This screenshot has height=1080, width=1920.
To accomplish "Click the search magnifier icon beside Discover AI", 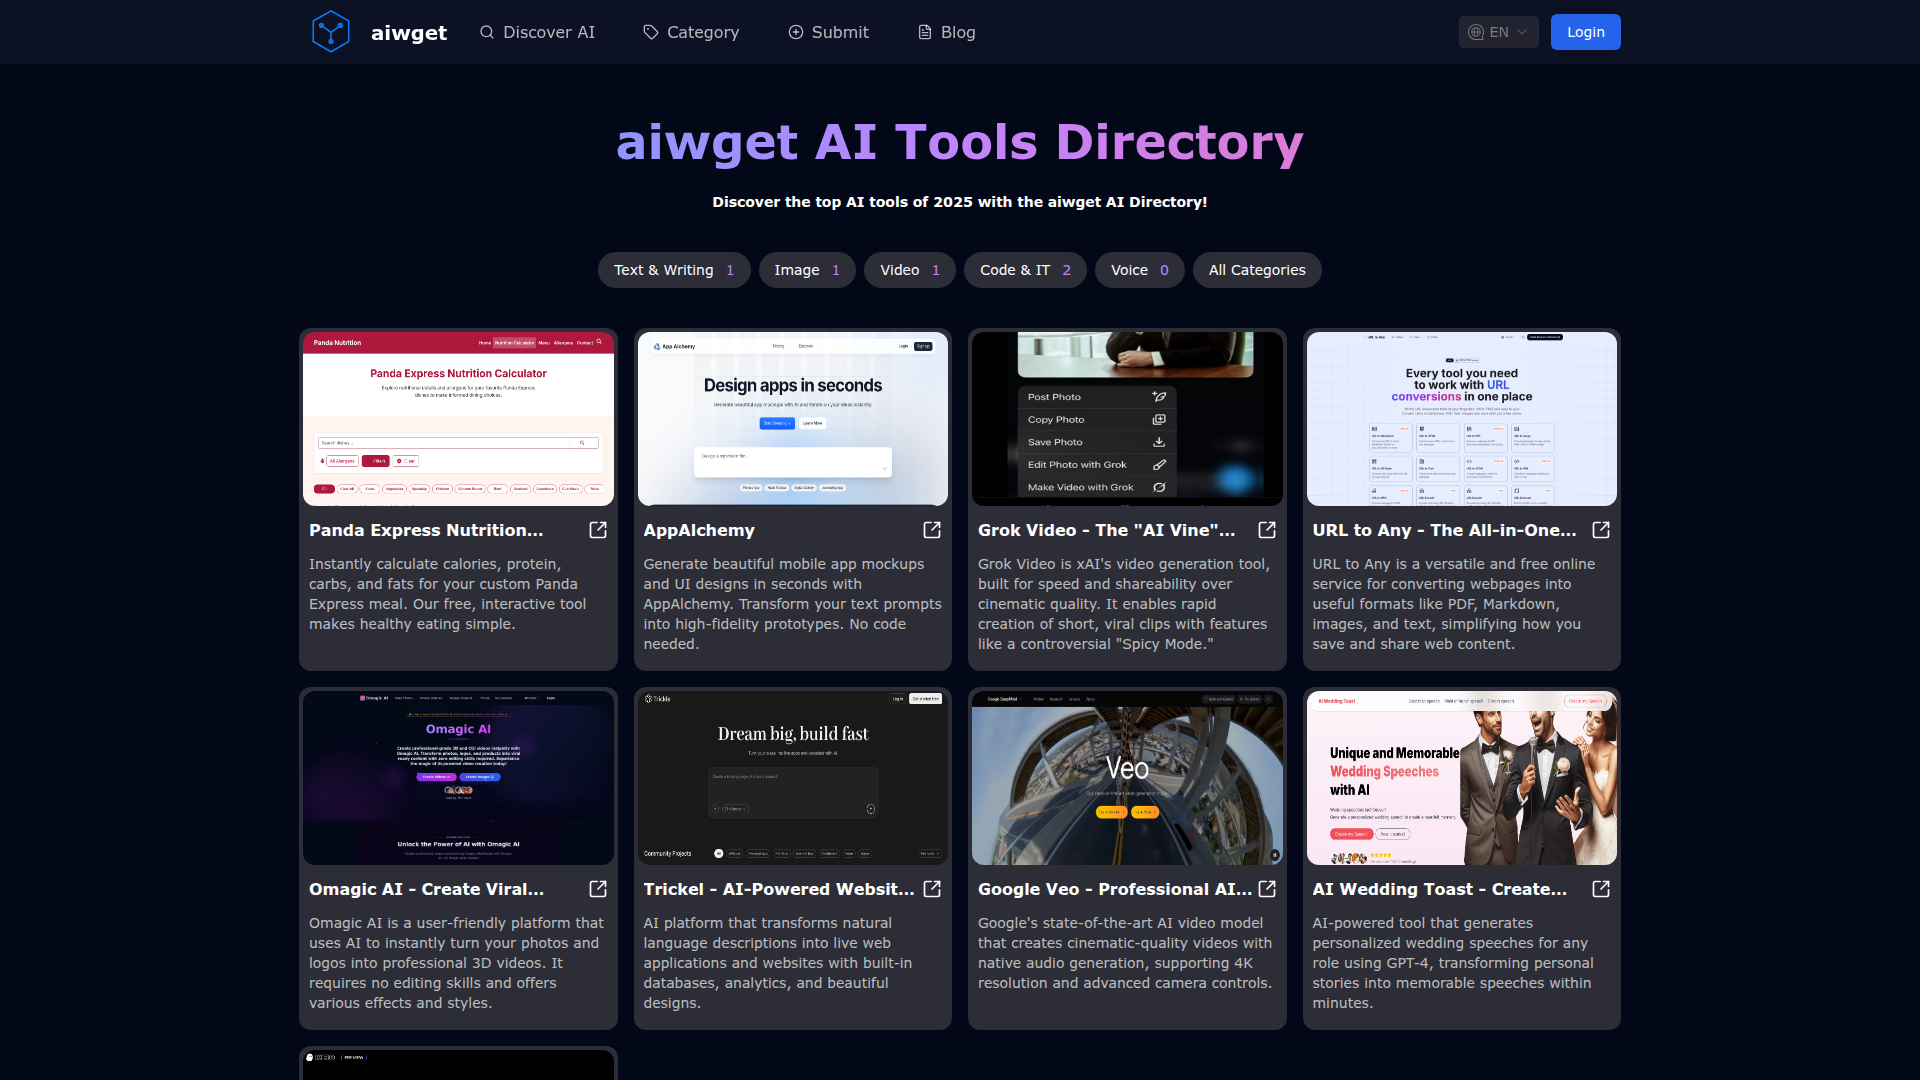I will pos(487,32).
